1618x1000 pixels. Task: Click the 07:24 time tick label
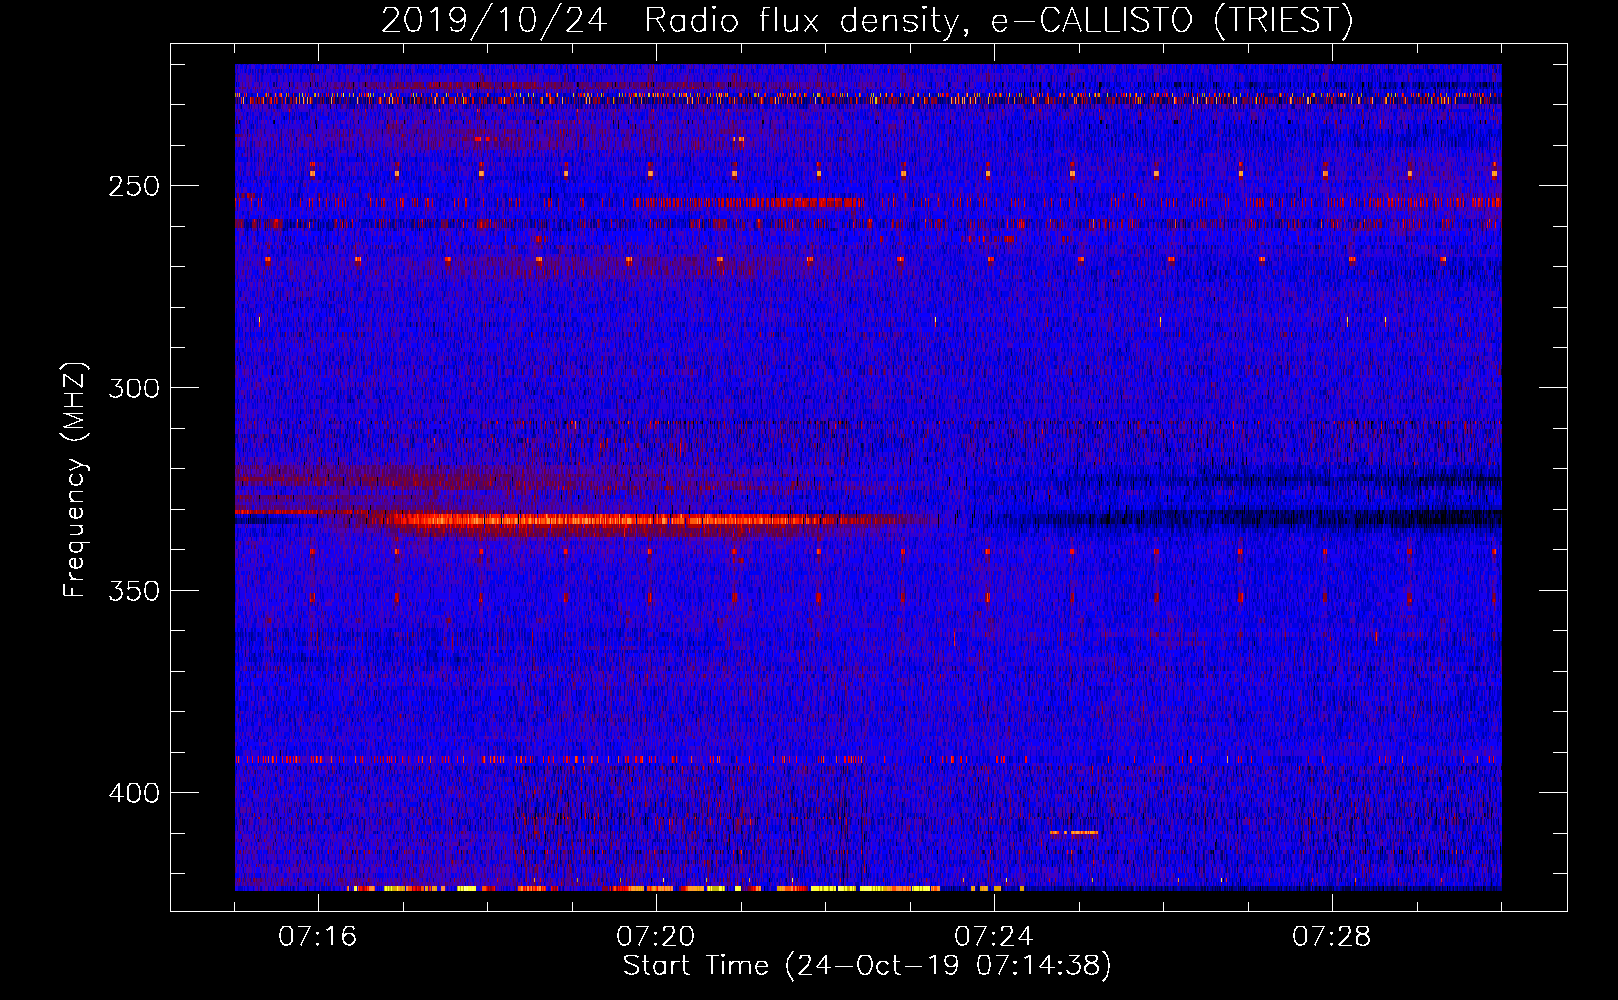point(994,937)
